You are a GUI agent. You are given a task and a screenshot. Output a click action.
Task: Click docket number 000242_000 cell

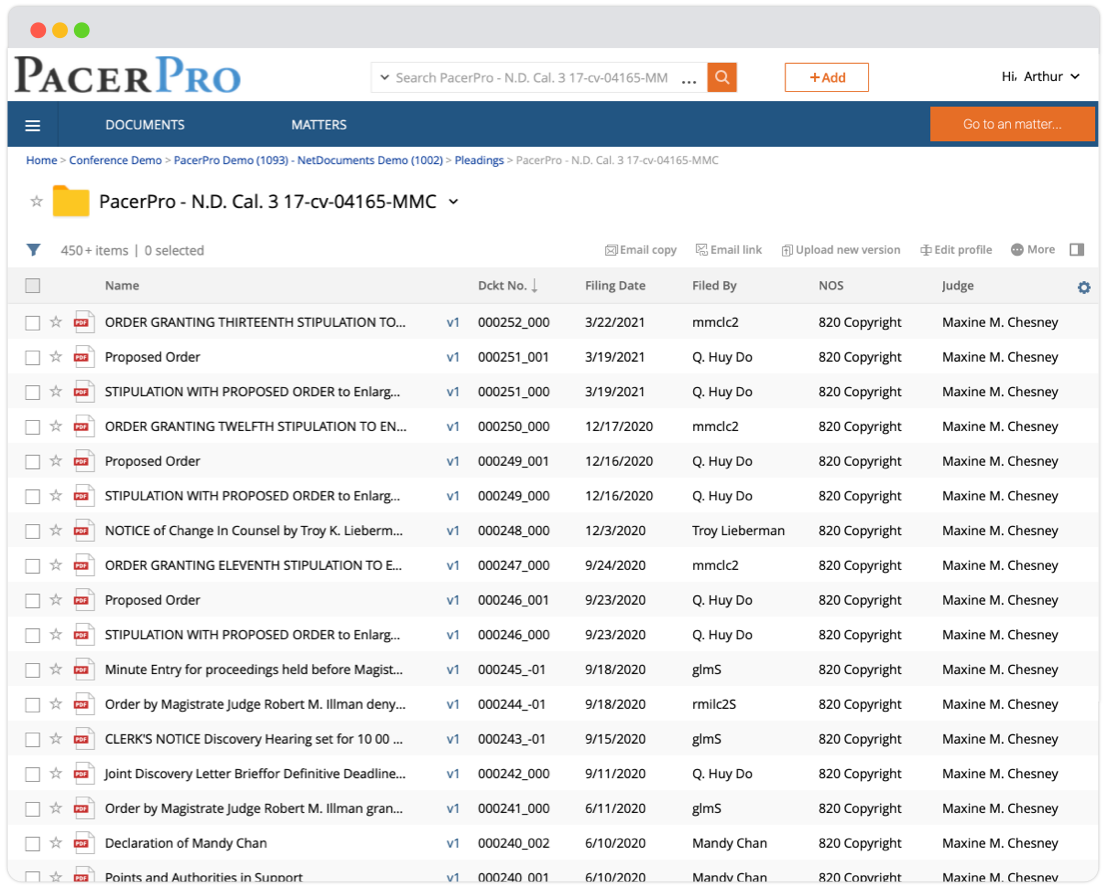(513, 774)
